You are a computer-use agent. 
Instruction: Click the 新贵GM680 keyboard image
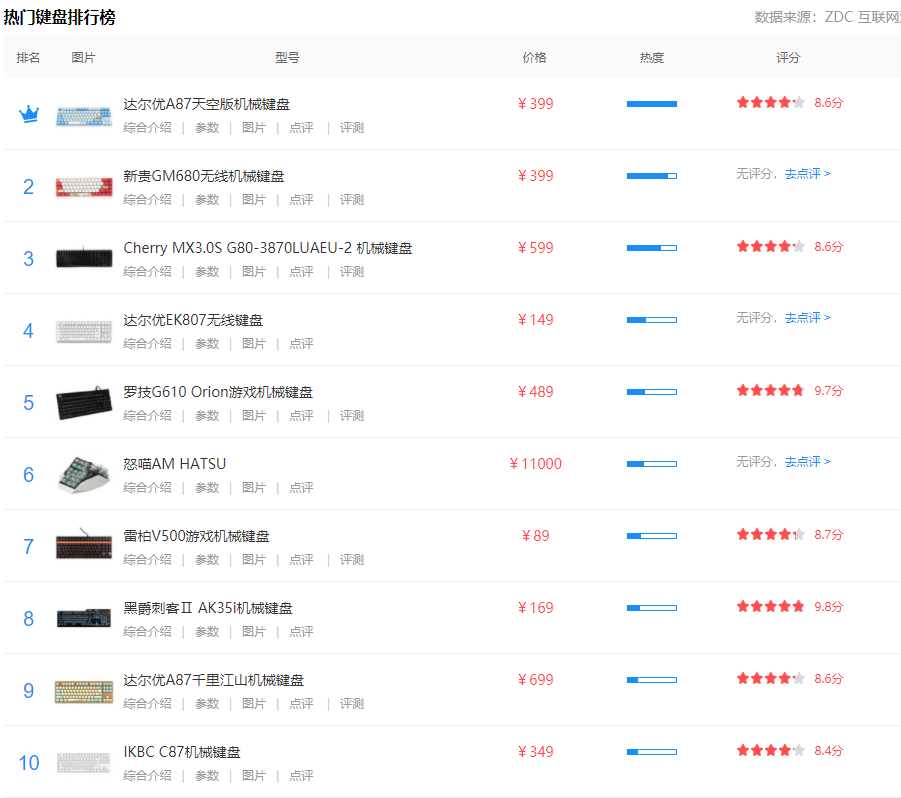(84, 187)
